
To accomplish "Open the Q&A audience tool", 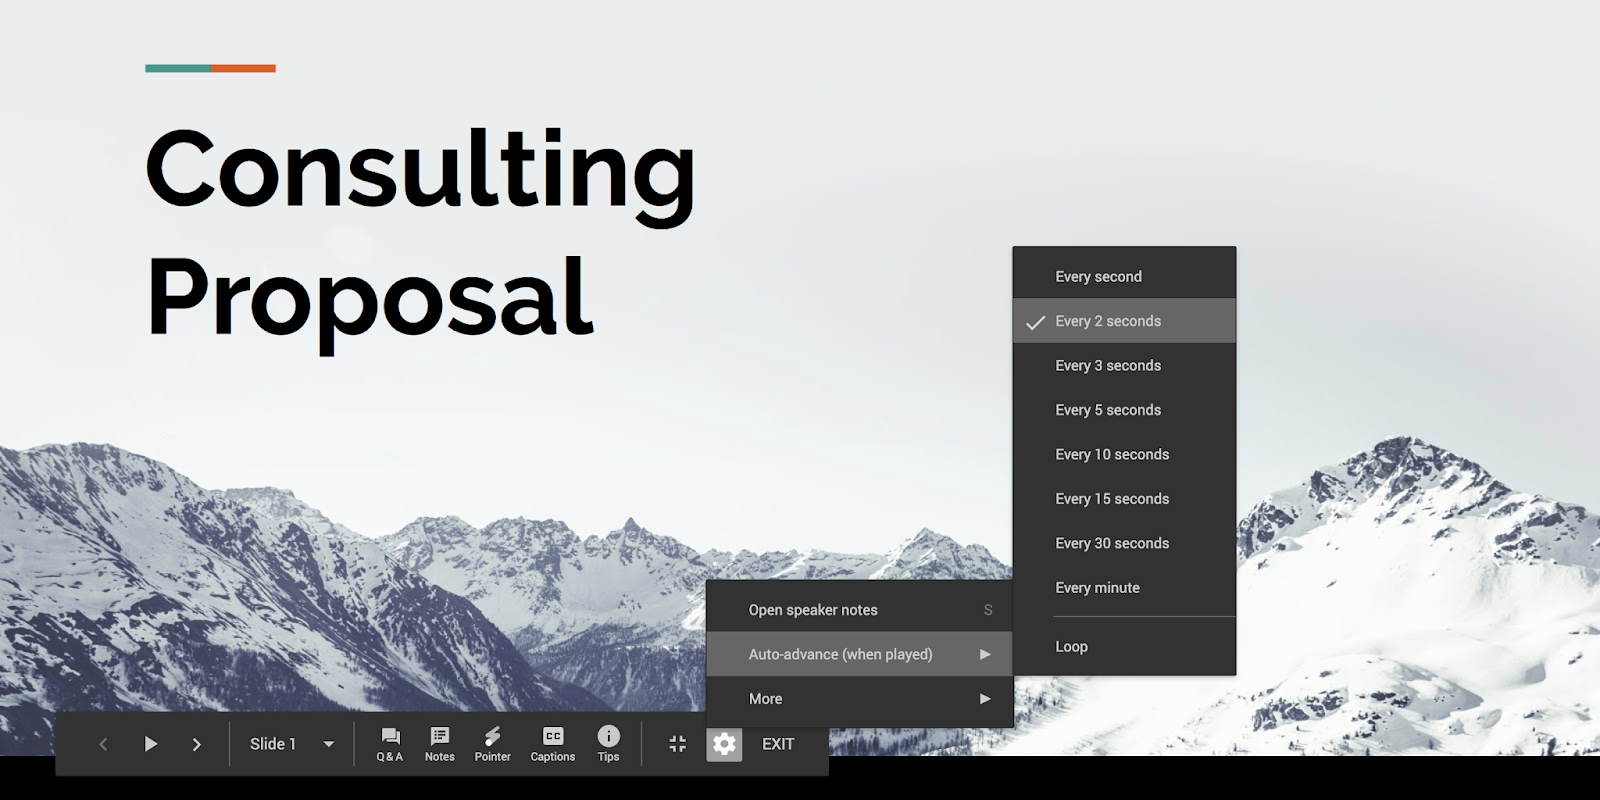I will 390,744.
